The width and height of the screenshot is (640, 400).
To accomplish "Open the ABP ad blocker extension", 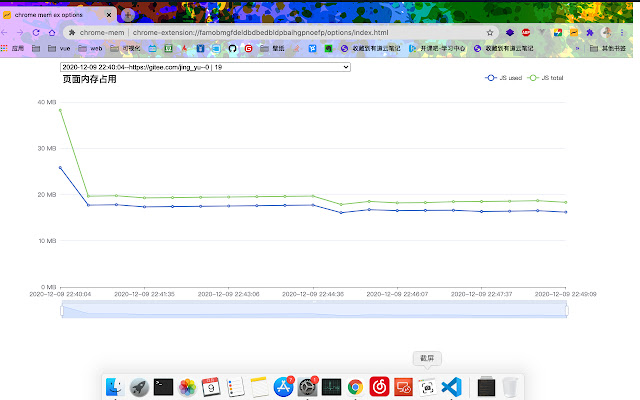I will point(526,33).
